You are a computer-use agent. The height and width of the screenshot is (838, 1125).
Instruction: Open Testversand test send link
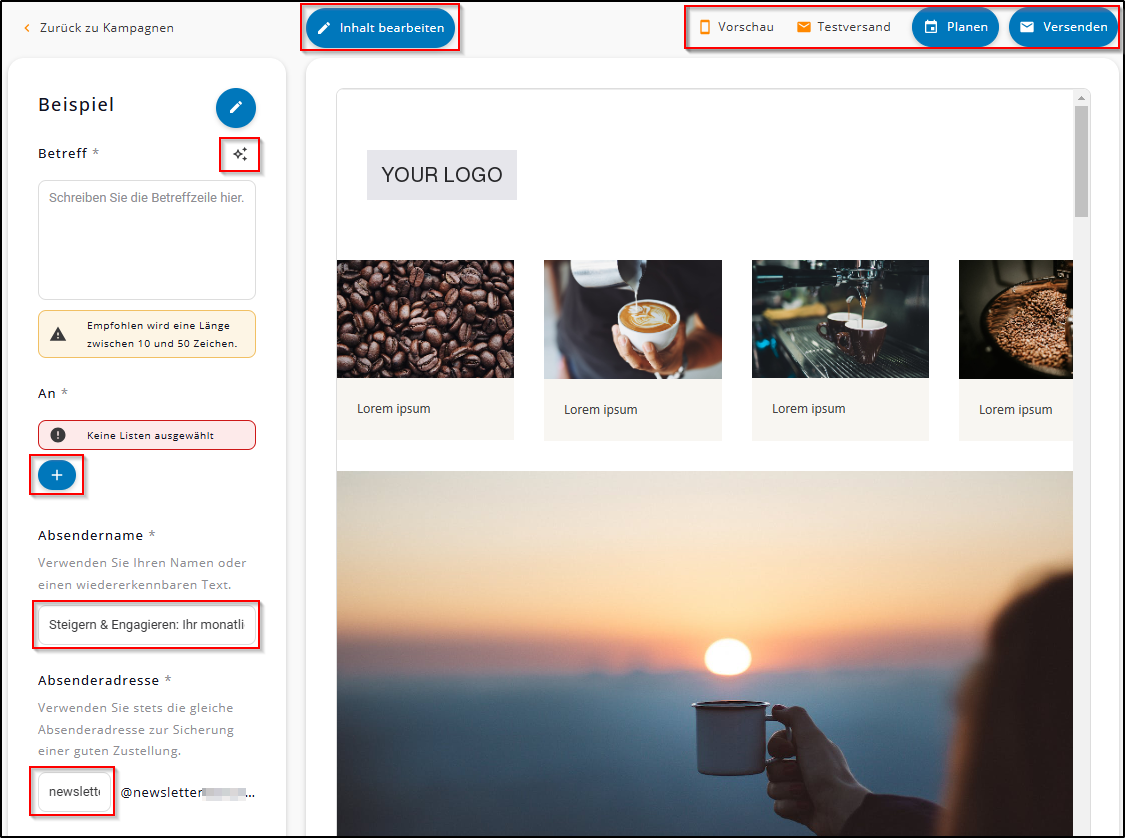pyautogui.click(x=853, y=27)
